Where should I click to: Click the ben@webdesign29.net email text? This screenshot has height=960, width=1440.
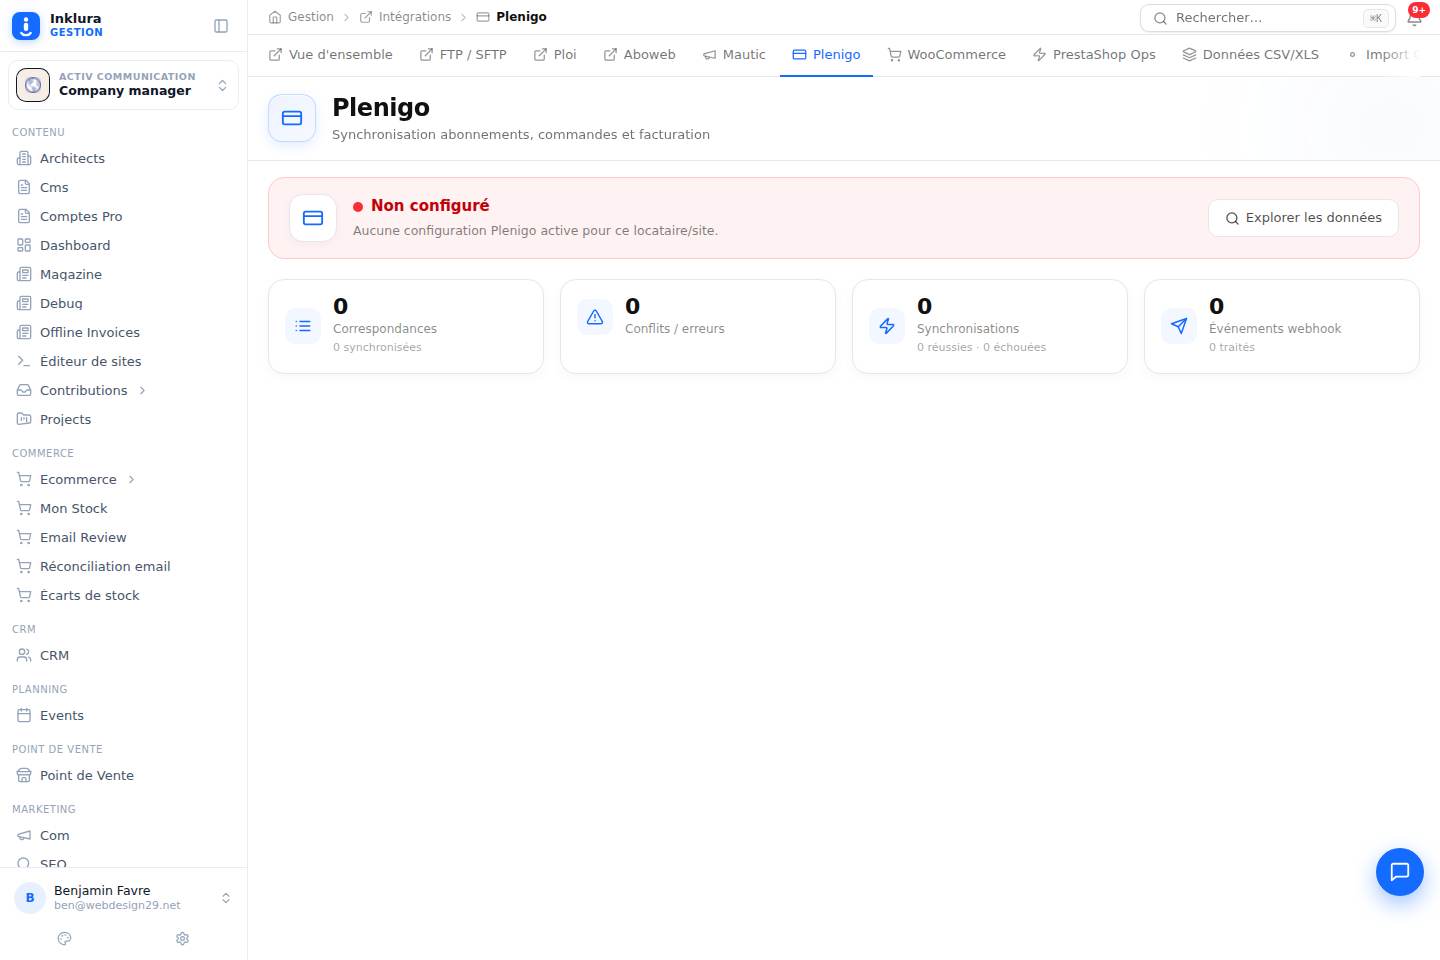point(117,906)
